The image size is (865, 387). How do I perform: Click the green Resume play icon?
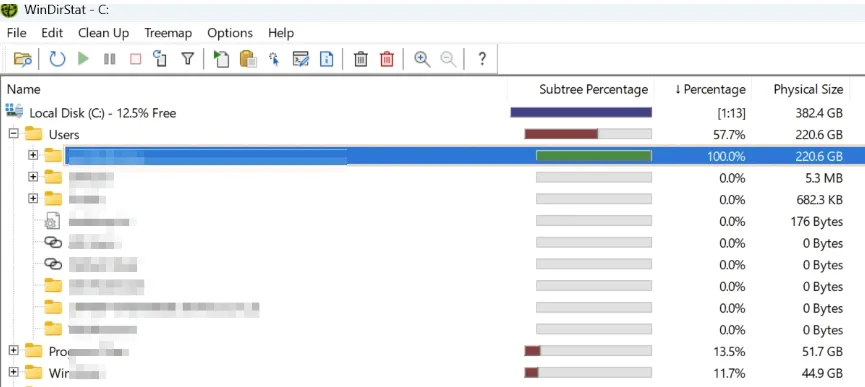coord(83,58)
